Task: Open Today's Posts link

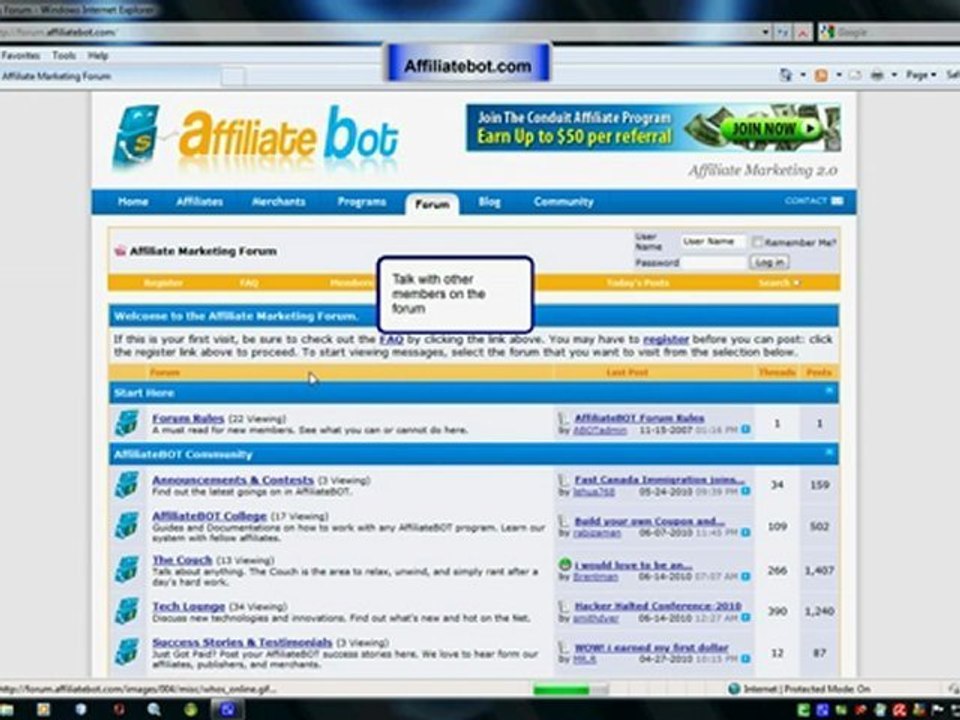Action: (x=637, y=283)
